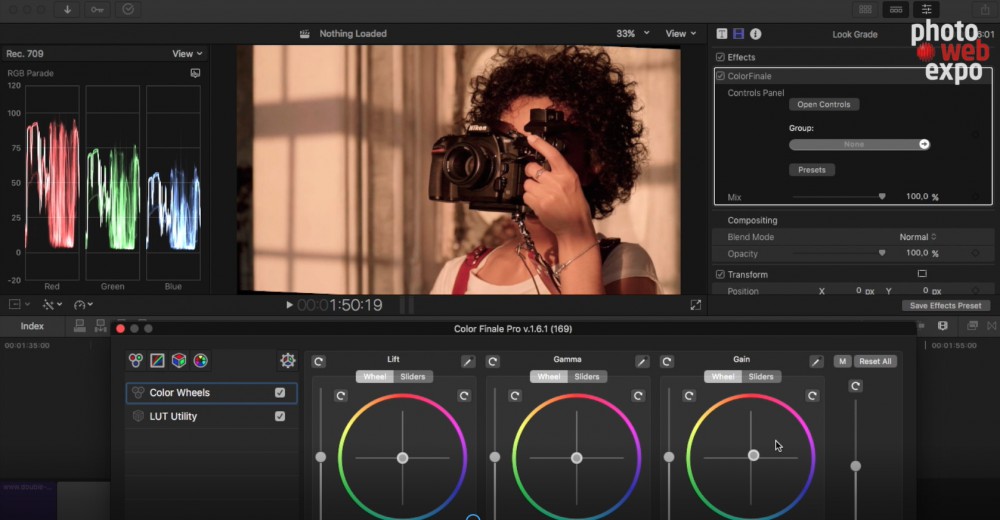
Task: Select the Curves tool icon
Action: click(x=157, y=361)
